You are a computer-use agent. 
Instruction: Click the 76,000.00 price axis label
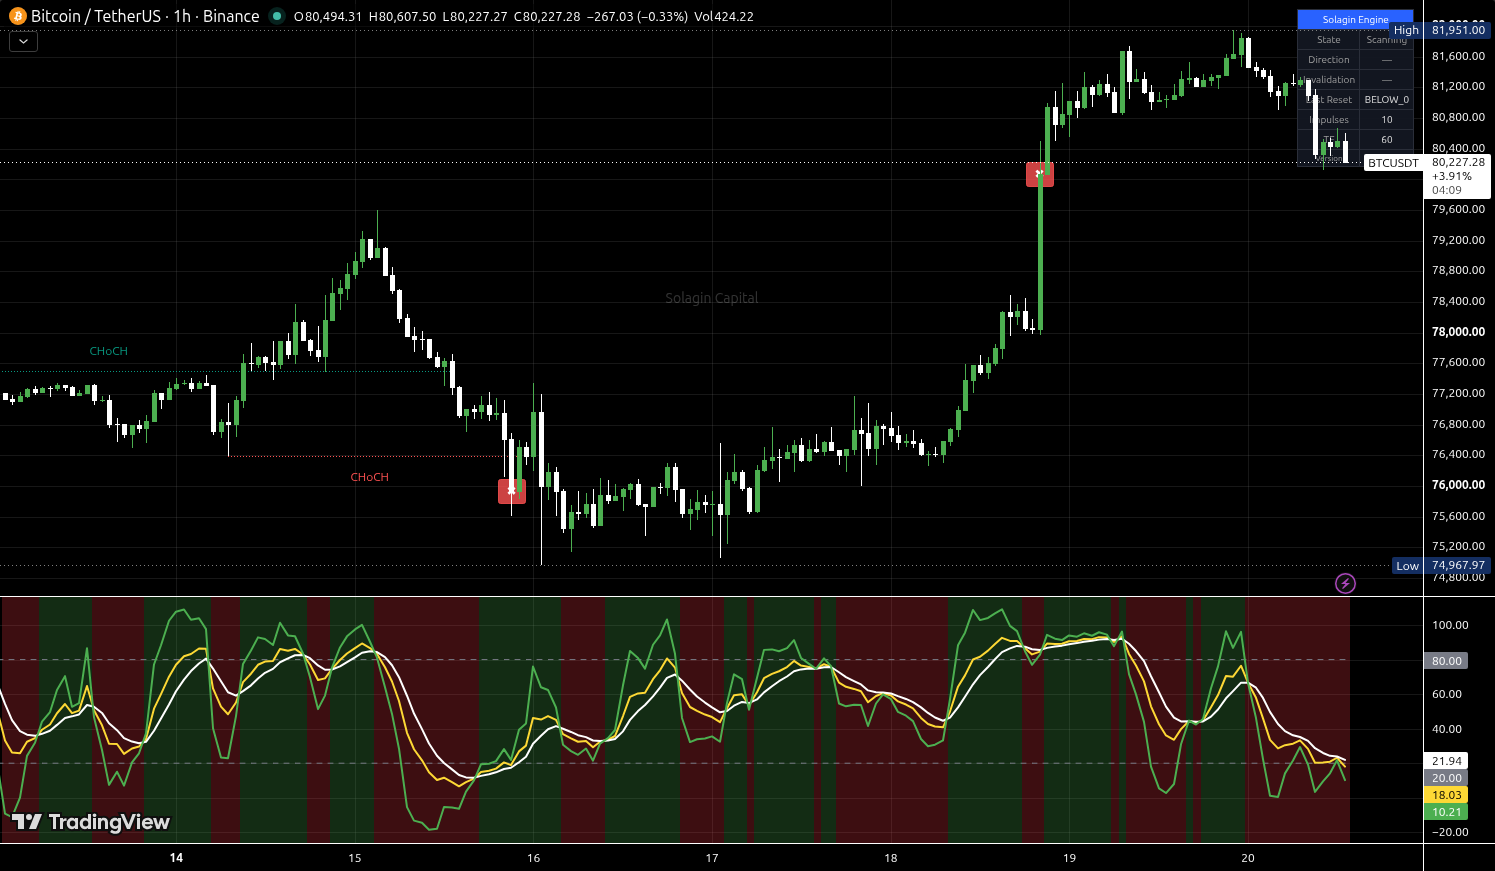pos(1458,485)
